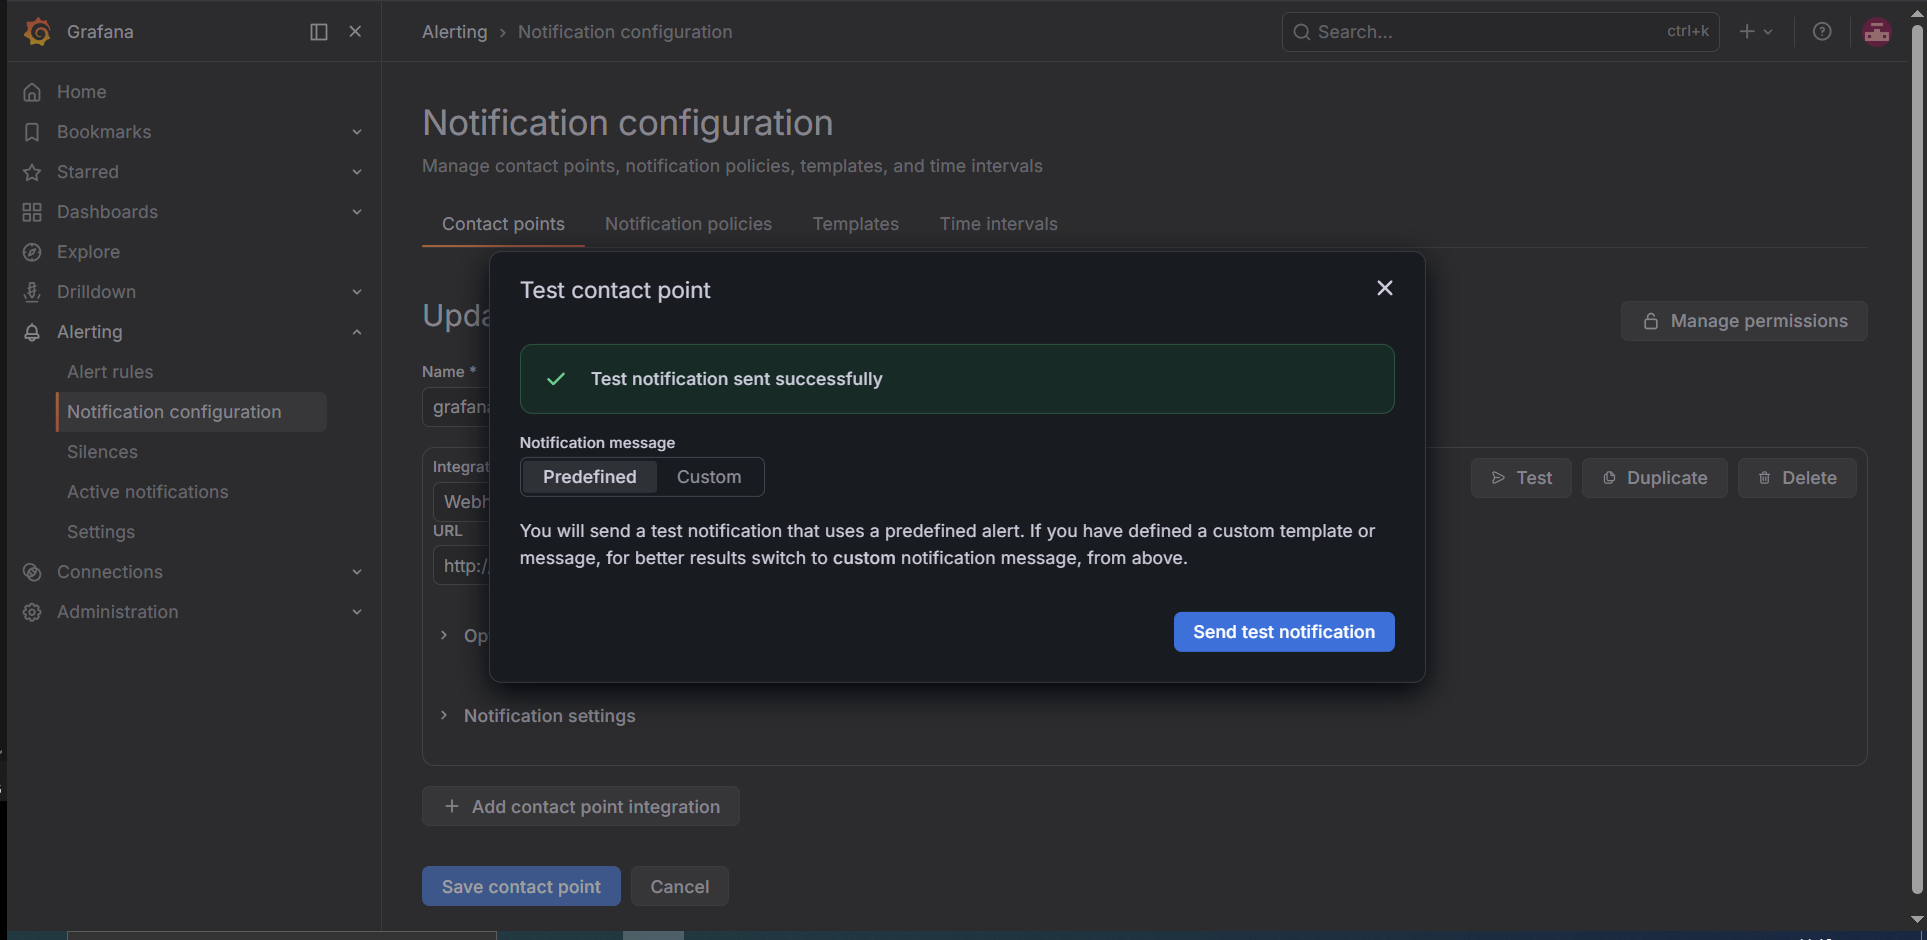Click the contact point Name field
Viewport: 1927px width, 940px height.
(x=456, y=407)
